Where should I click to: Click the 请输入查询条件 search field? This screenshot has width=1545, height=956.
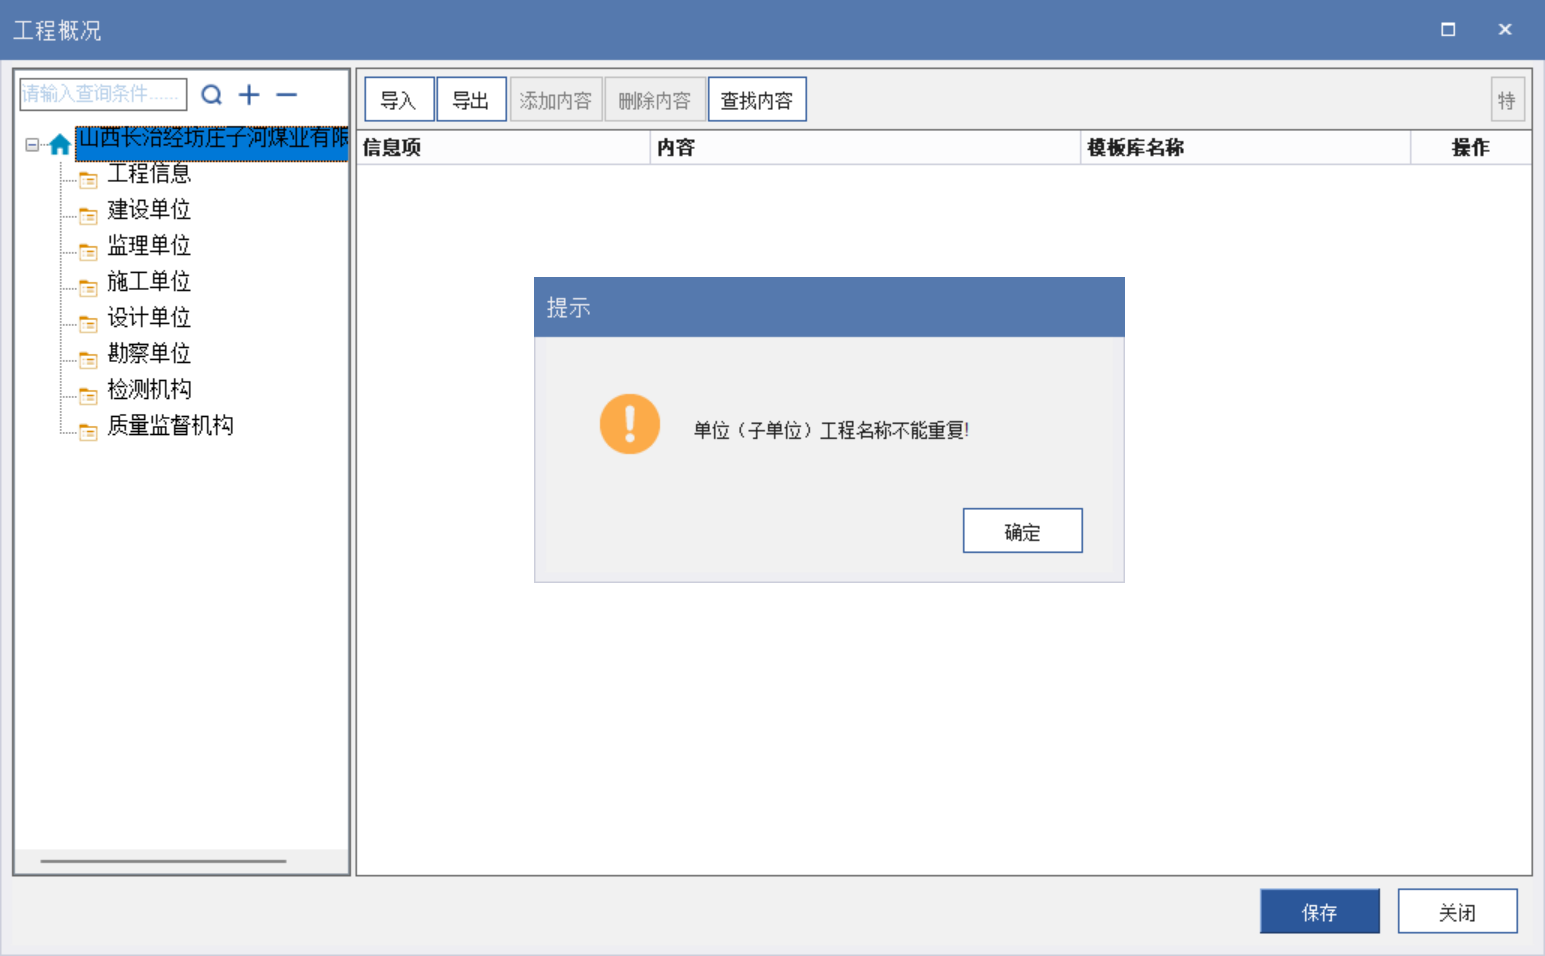(x=103, y=94)
